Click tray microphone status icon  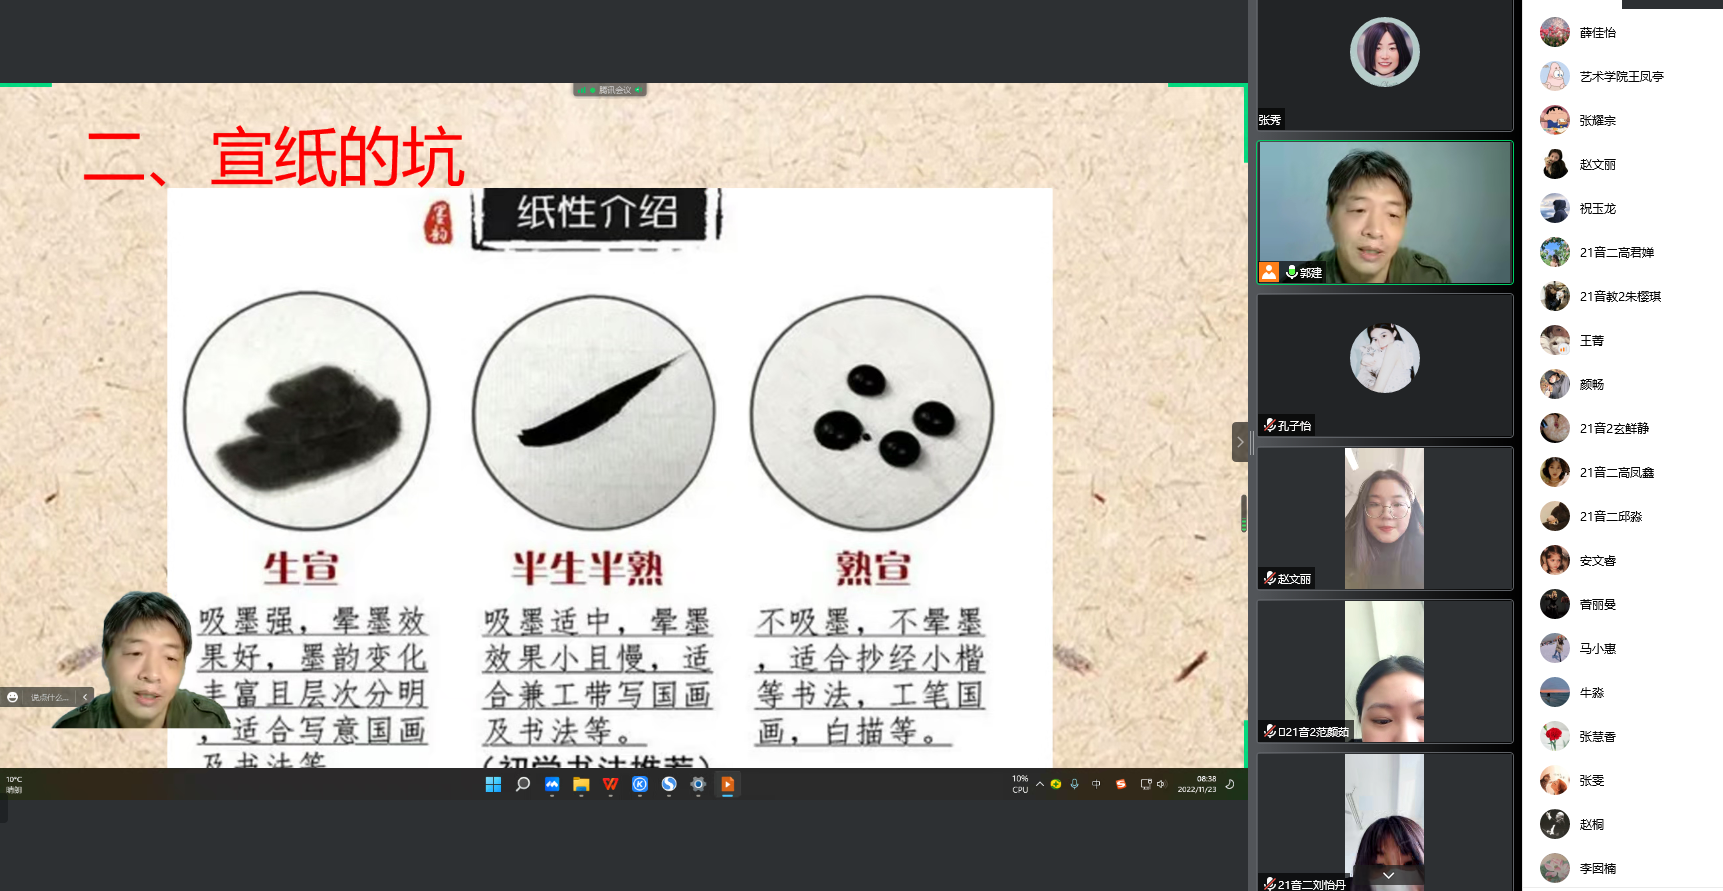pyautogui.click(x=1074, y=784)
